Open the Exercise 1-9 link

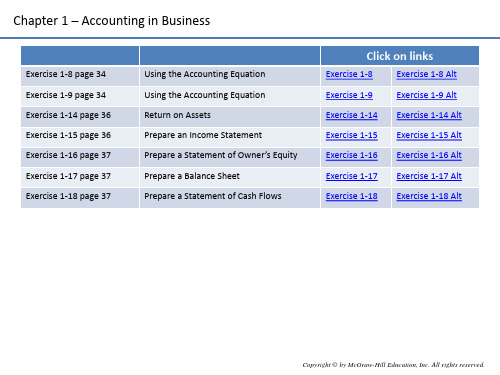coord(349,95)
